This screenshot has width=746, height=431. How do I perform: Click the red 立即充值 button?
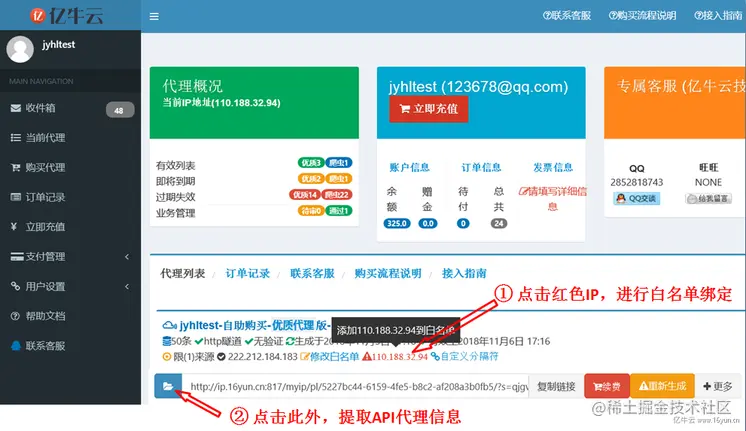pyautogui.click(x=429, y=109)
